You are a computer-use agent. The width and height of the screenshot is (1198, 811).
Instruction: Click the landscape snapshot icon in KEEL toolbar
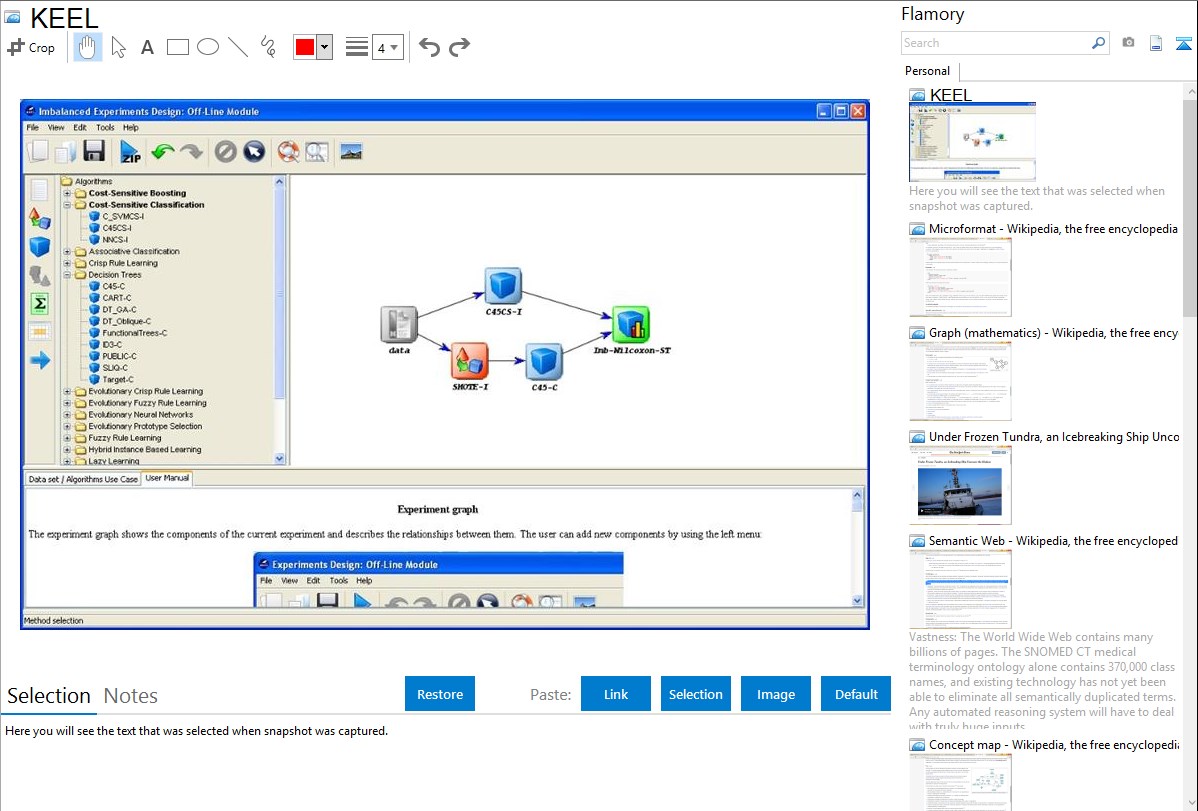[x=351, y=151]
